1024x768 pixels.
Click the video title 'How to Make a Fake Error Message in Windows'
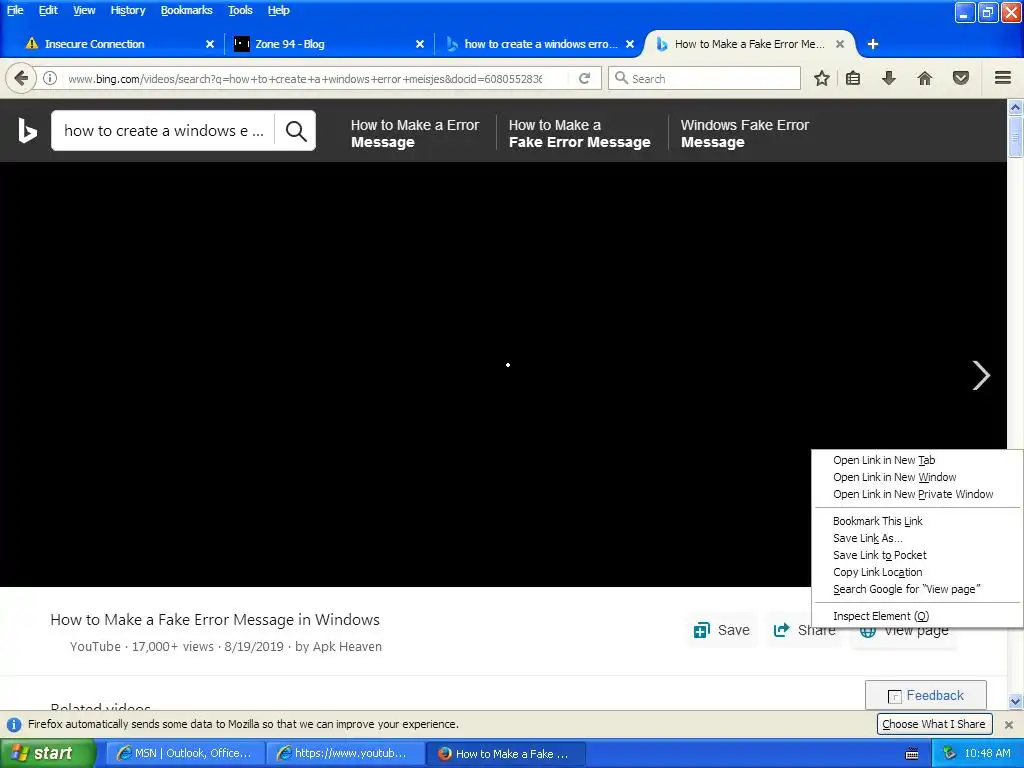tap(215, 620)
